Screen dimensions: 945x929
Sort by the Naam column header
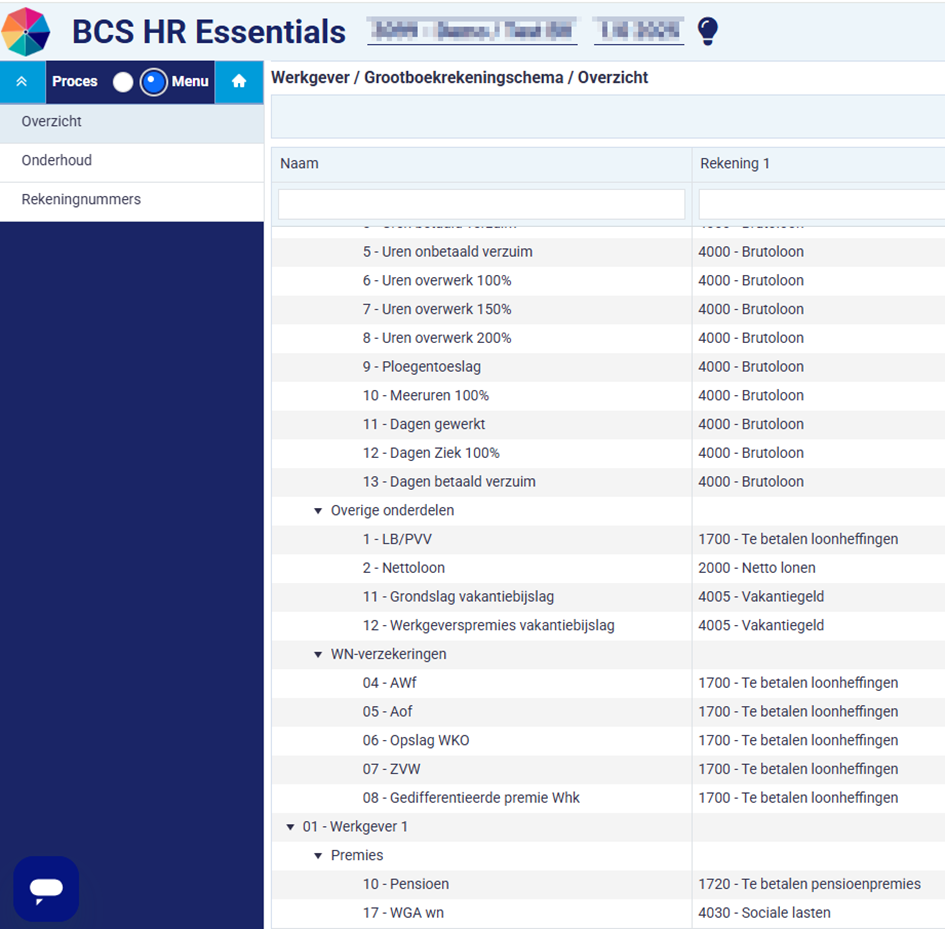pos(481,164)
